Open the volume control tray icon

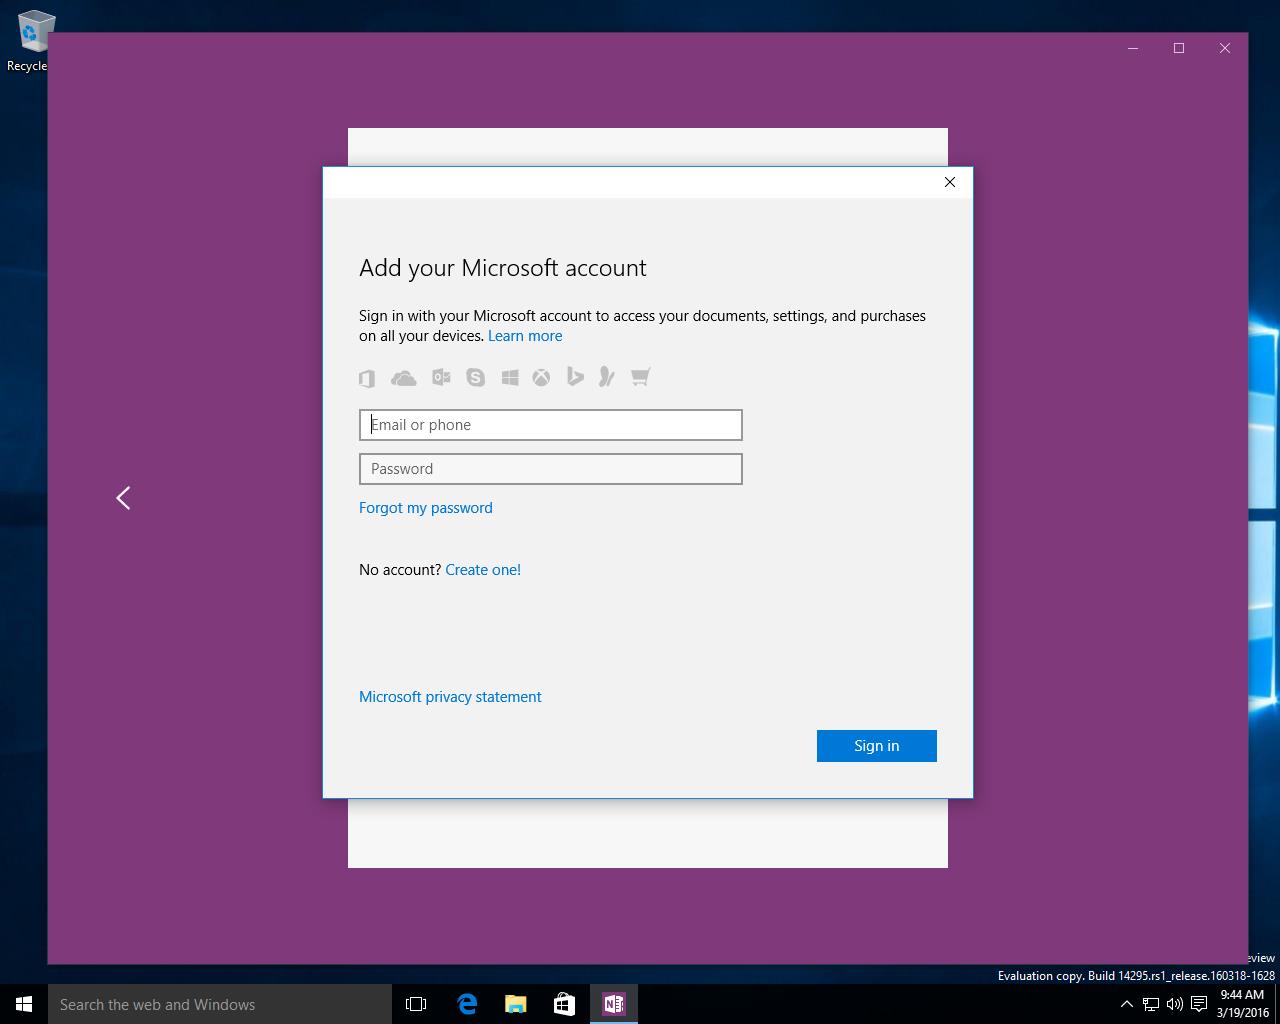(x=1175, y=1004)
